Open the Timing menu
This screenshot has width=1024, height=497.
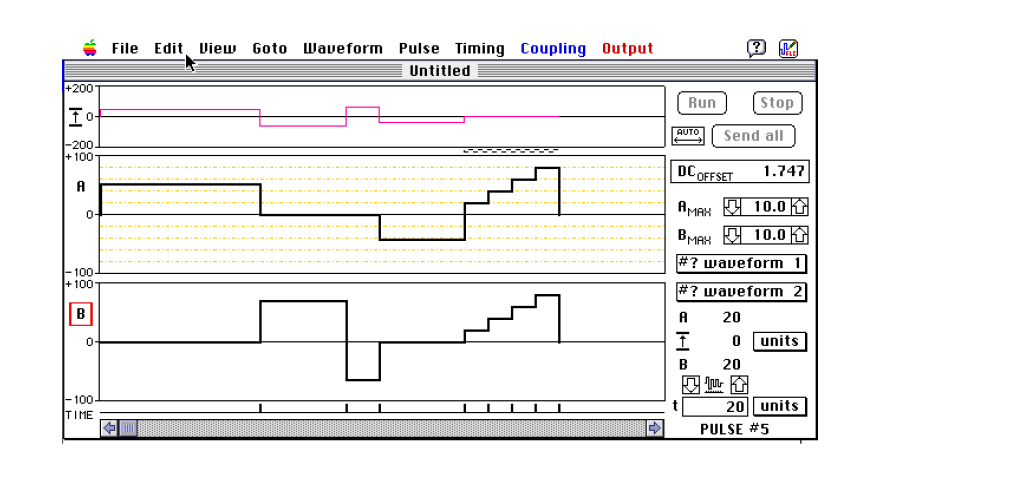[x=480, y=48]
